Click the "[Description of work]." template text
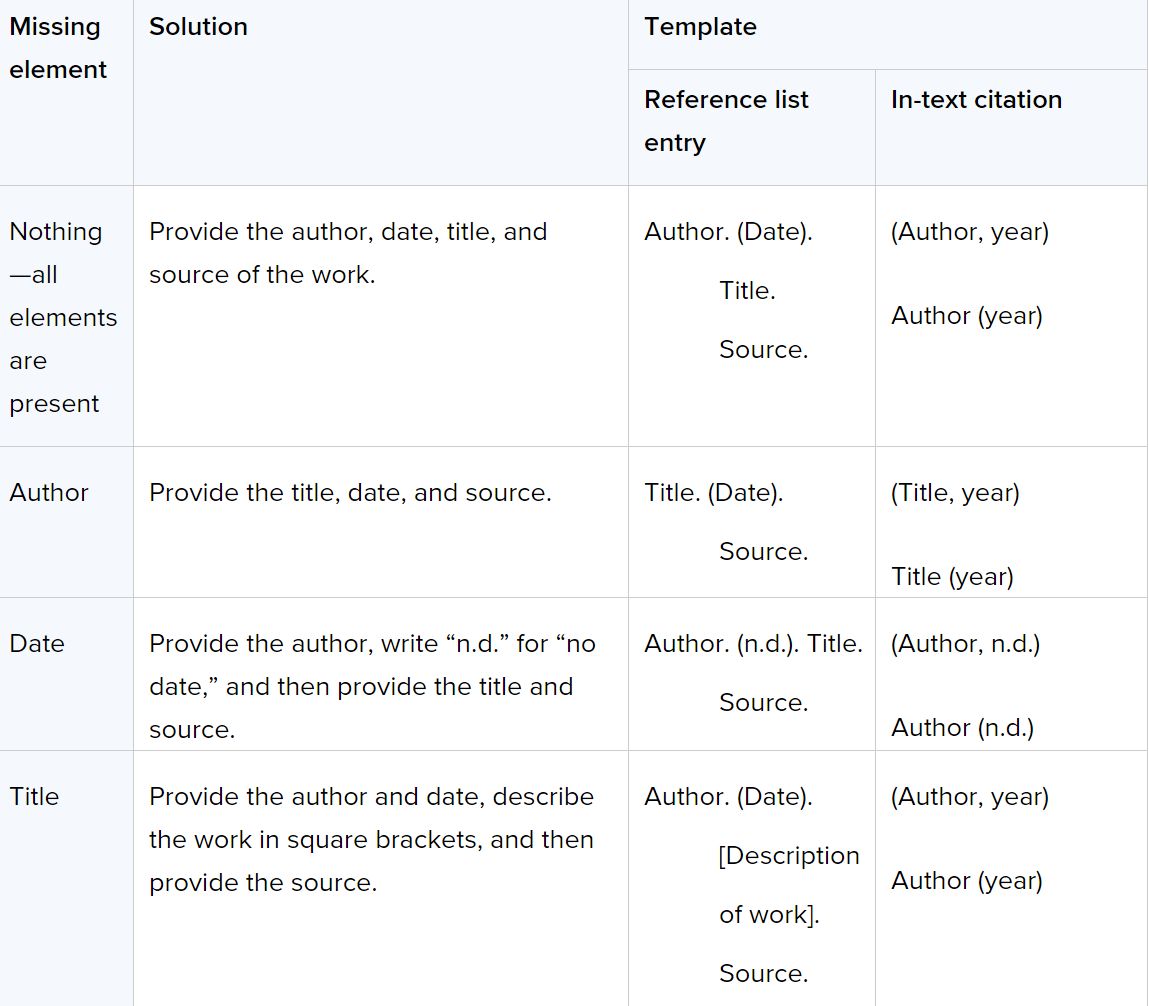 (x=788, y=885)
